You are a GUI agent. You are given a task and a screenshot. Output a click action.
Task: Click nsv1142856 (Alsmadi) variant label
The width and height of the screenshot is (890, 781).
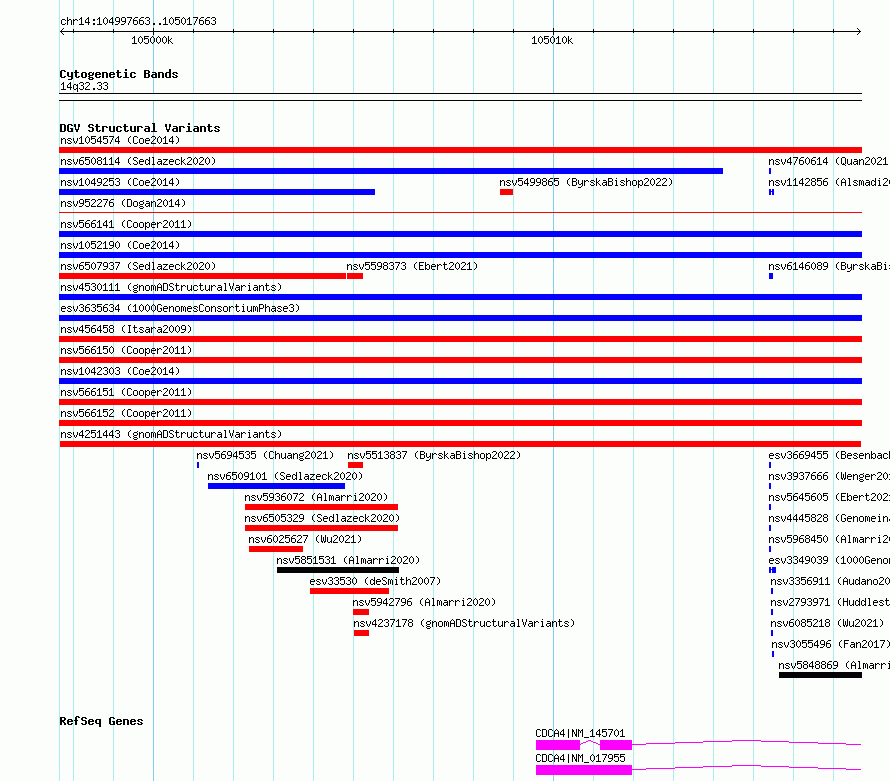(x=828, y=182)
